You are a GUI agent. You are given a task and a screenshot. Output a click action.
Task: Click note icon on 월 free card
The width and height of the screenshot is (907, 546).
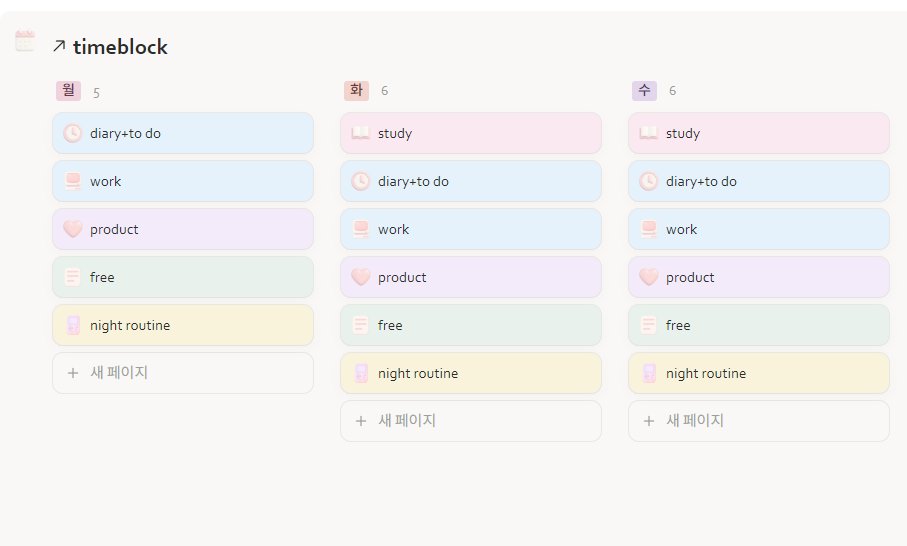click(72, 277)
